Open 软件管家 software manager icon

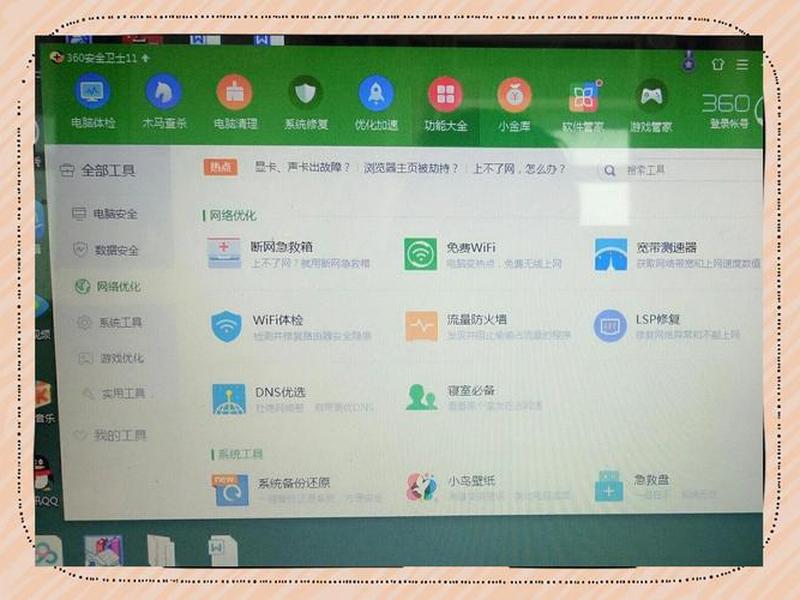point(583,96)
